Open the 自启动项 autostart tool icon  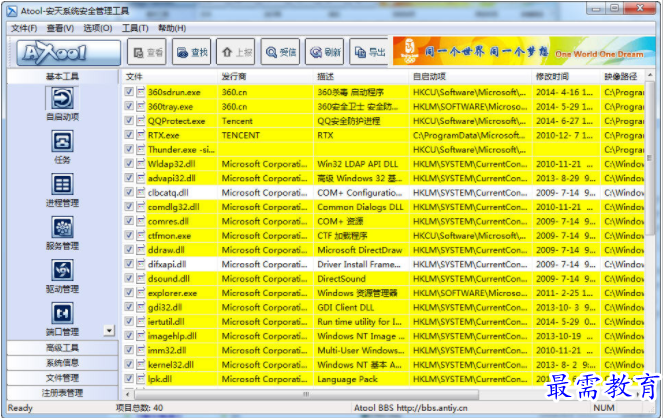pos(62,98)
